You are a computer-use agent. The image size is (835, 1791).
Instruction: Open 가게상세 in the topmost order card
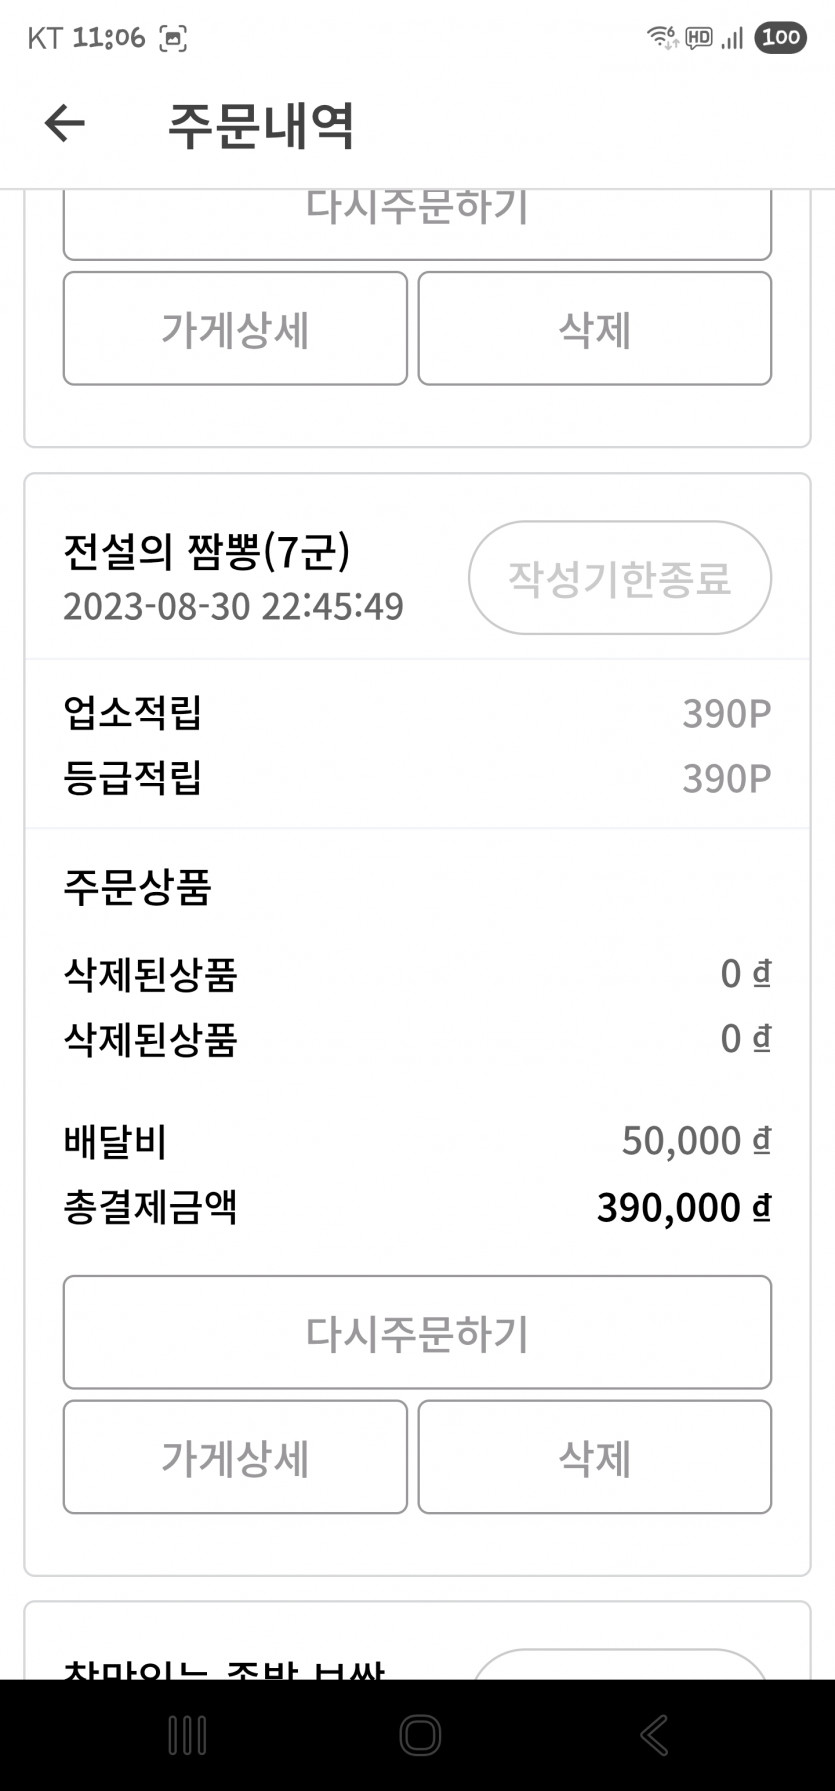tap(235, 329)
